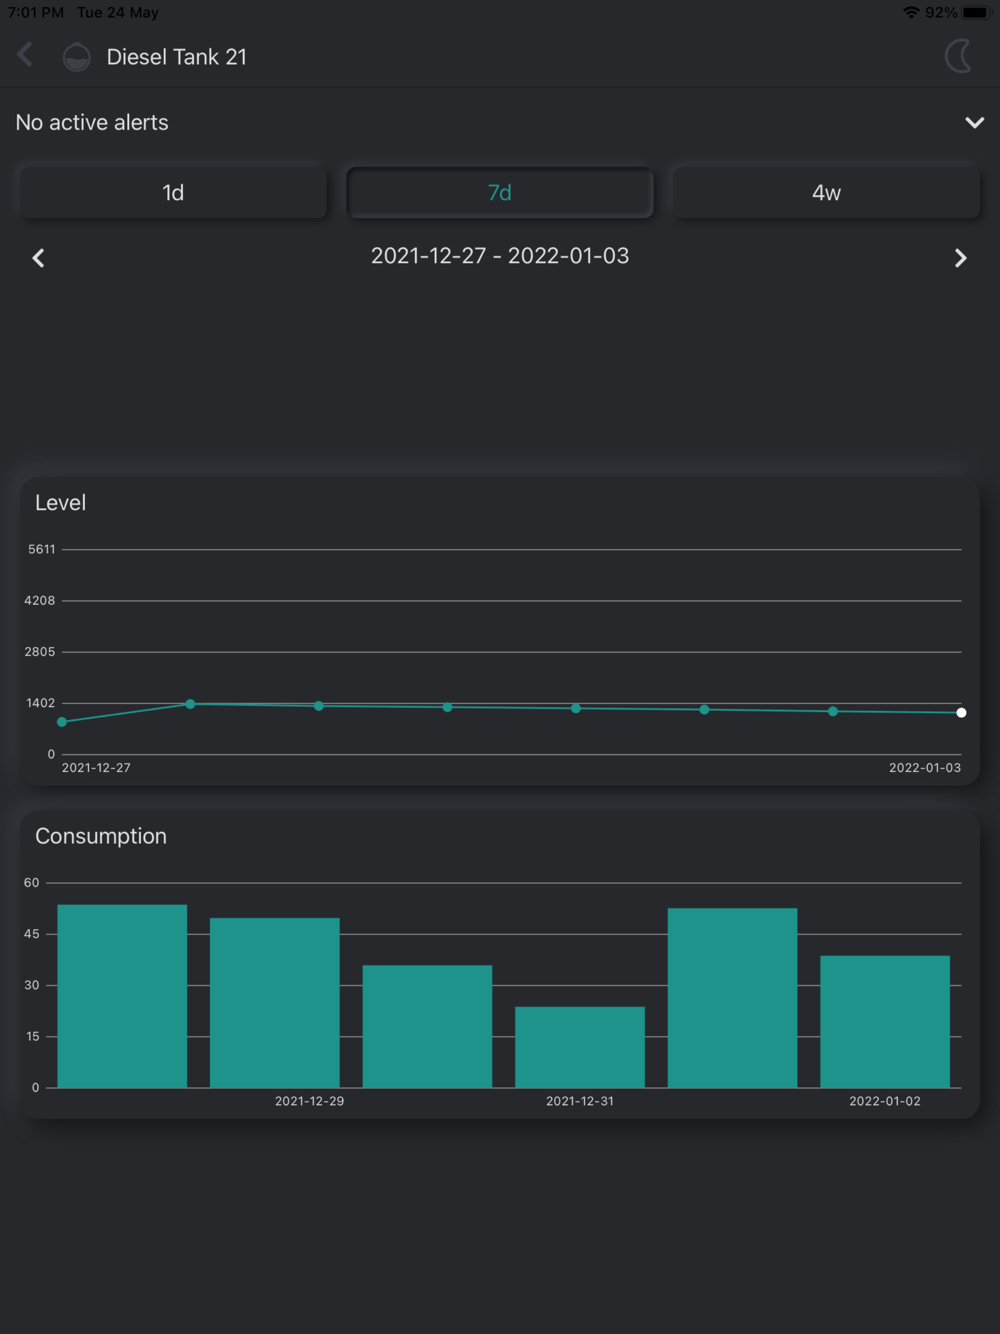
Task: Tap the tall bar left of 2022-01-02
Action: 732,998
